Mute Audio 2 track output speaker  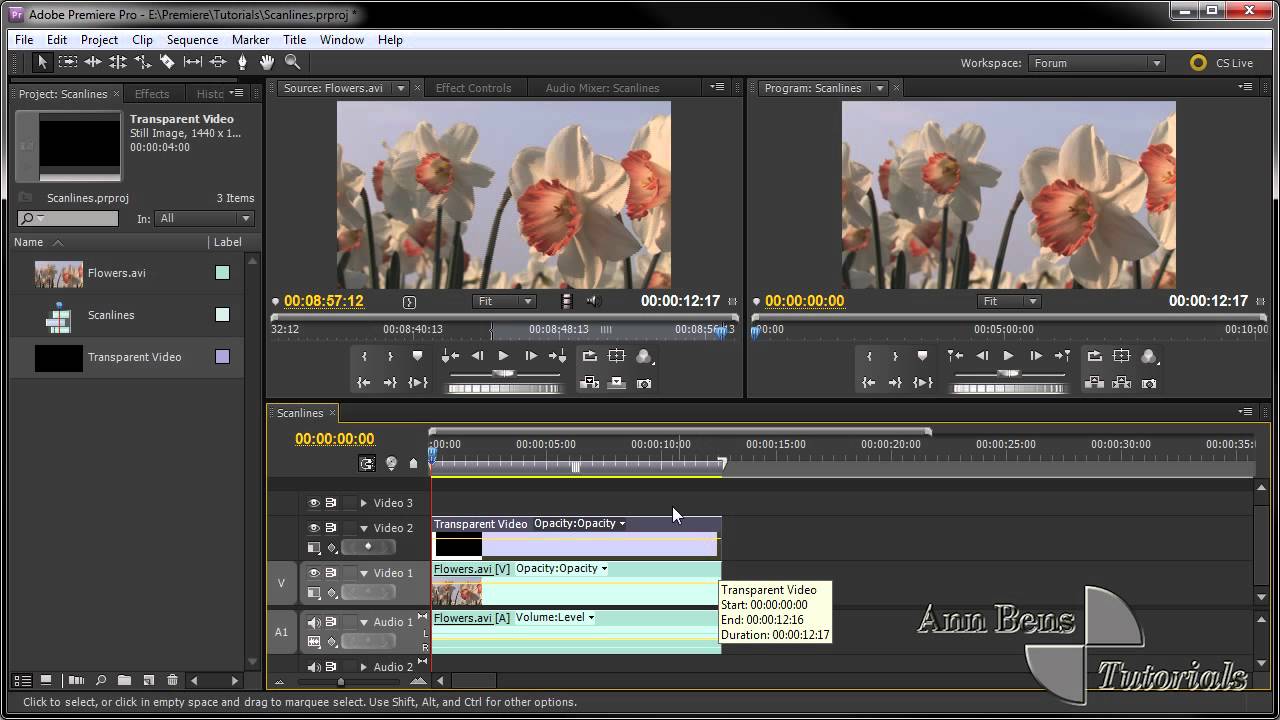coord(313,667)
